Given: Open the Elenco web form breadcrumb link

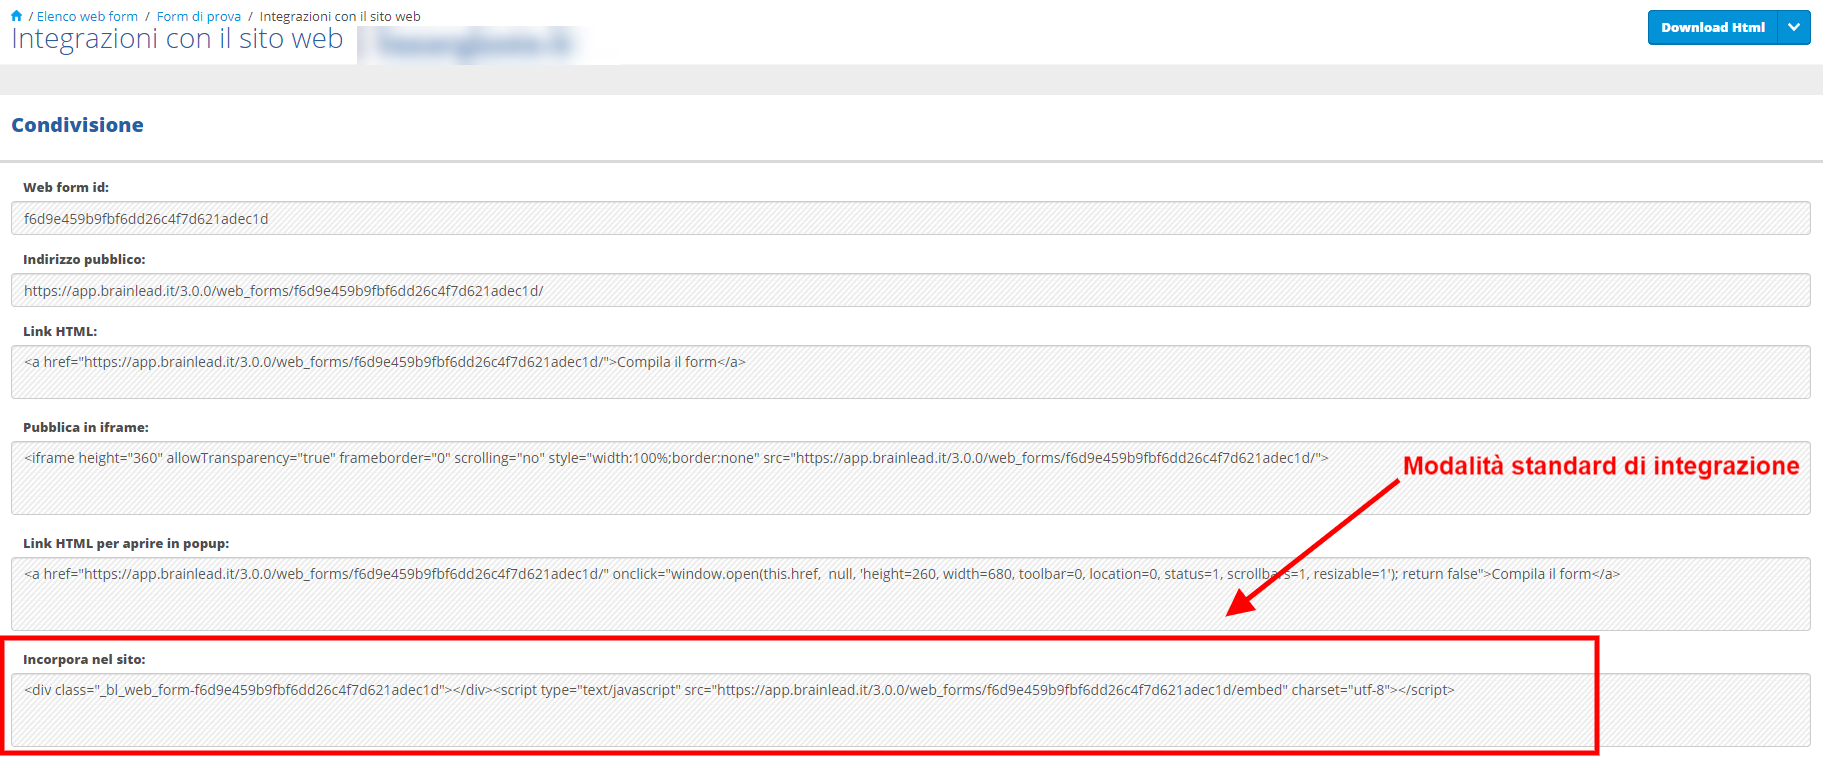Looking at the screenshot, I should [x=87, y=16].
